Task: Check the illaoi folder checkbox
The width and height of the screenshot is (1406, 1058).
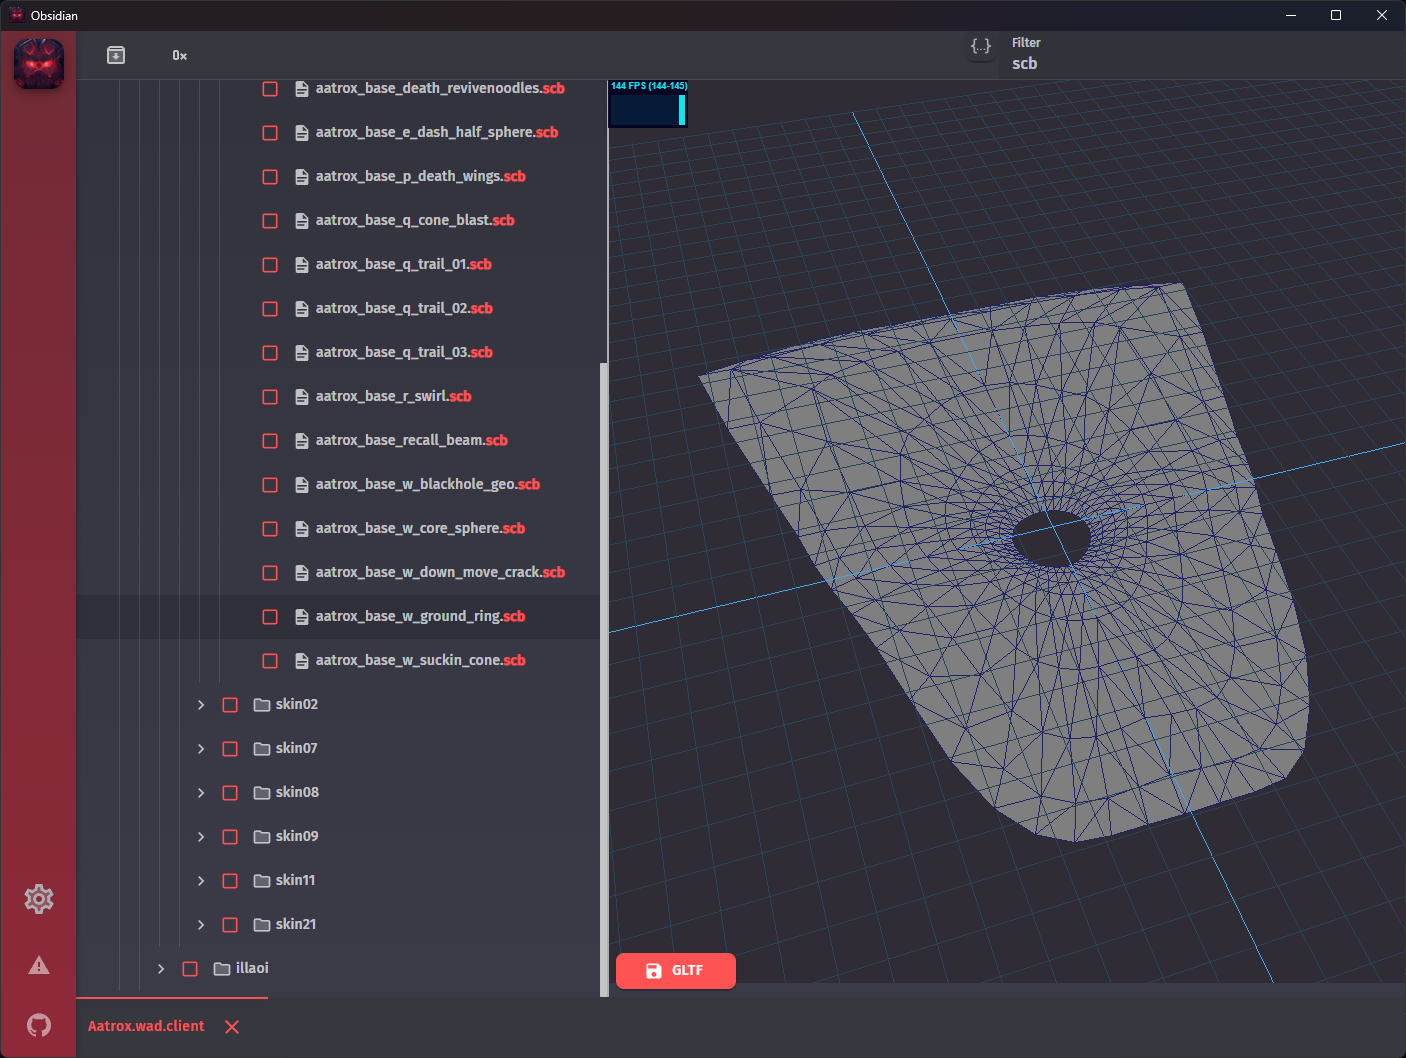Action: (x=190, y=969)
